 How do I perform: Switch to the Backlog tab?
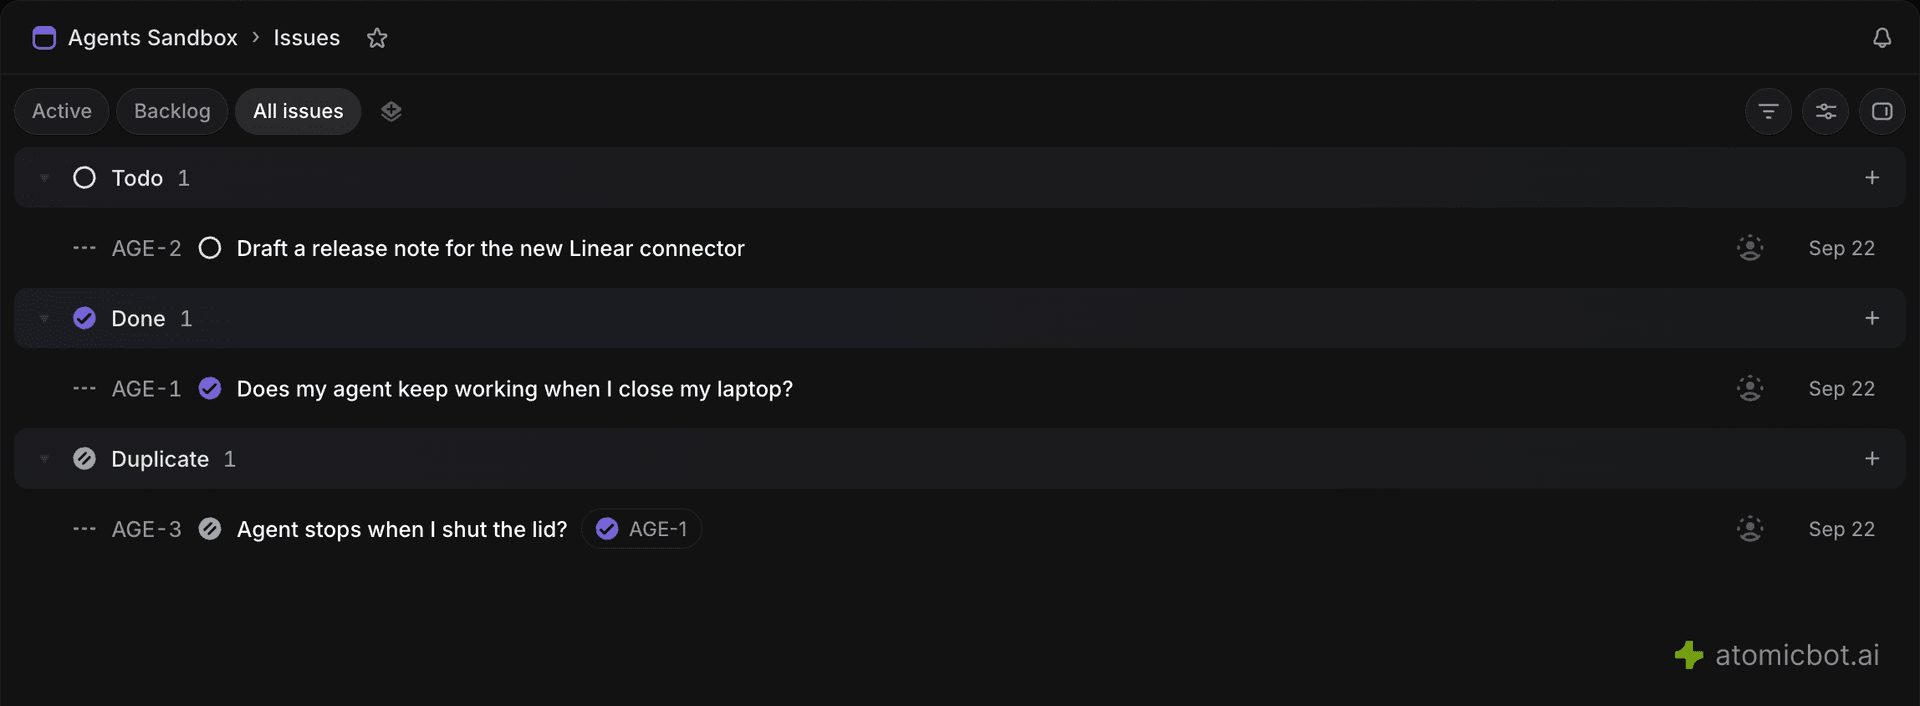[172, 111]
